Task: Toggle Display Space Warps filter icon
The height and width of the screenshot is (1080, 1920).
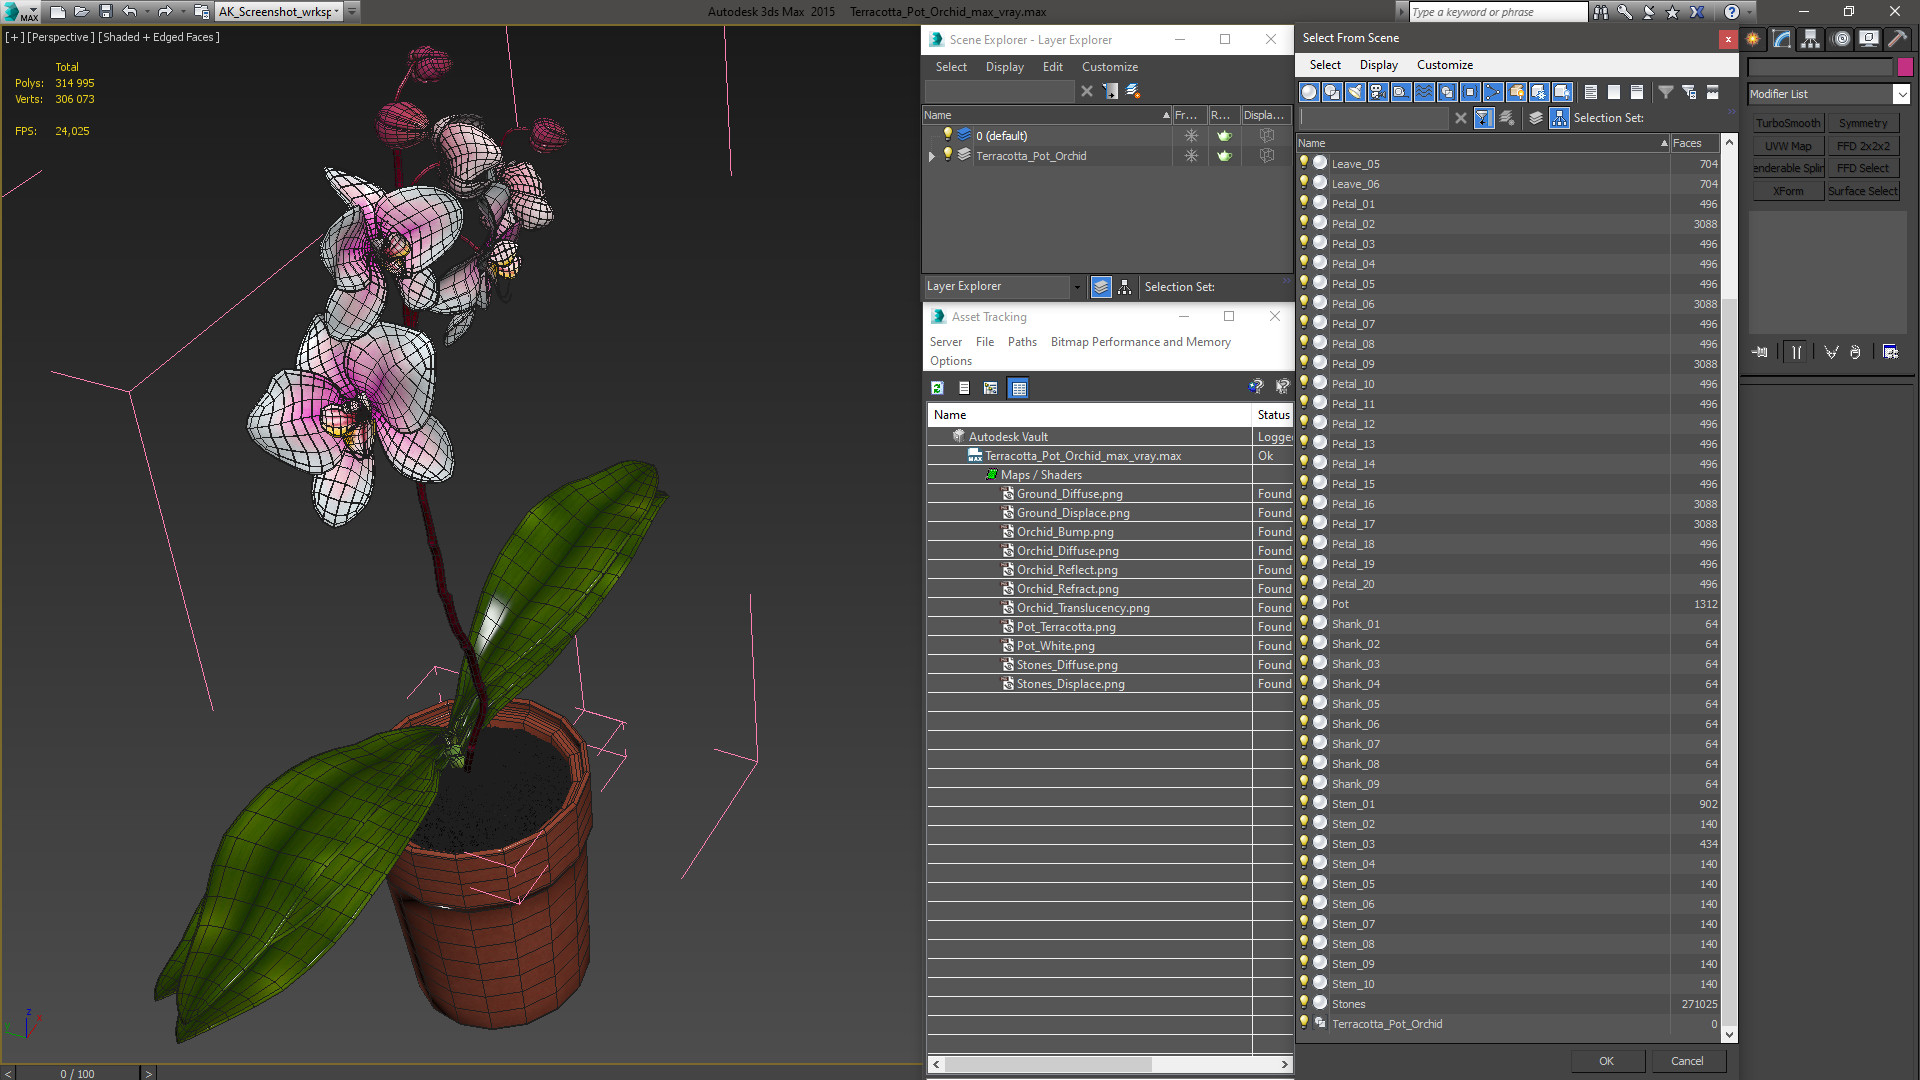Action: point(1424,92)
